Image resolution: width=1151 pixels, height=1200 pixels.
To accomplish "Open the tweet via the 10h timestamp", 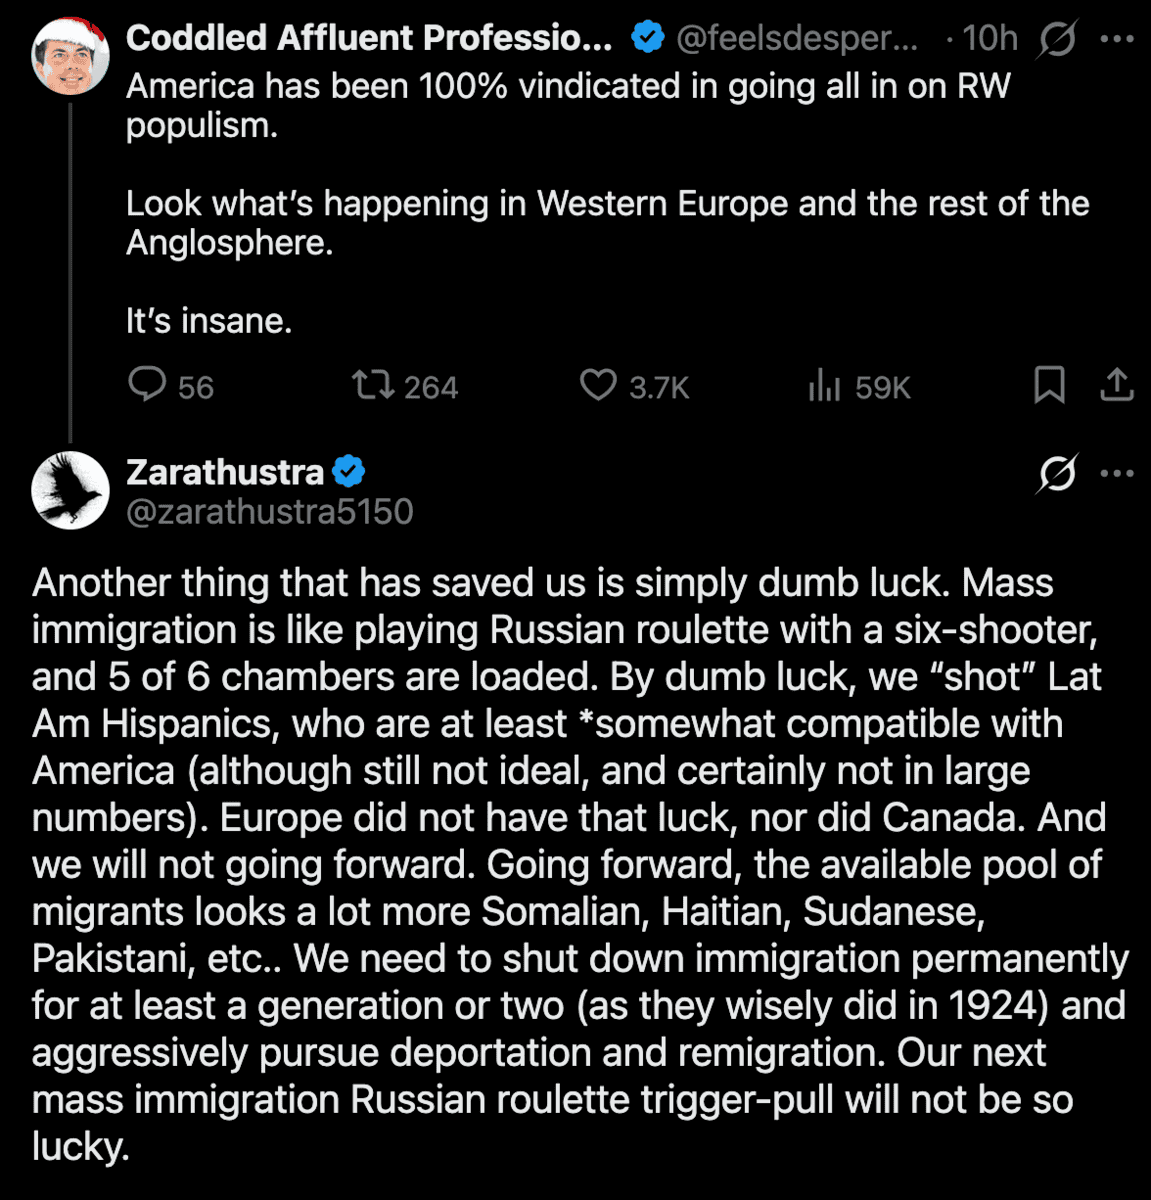I will coord(989,38).
